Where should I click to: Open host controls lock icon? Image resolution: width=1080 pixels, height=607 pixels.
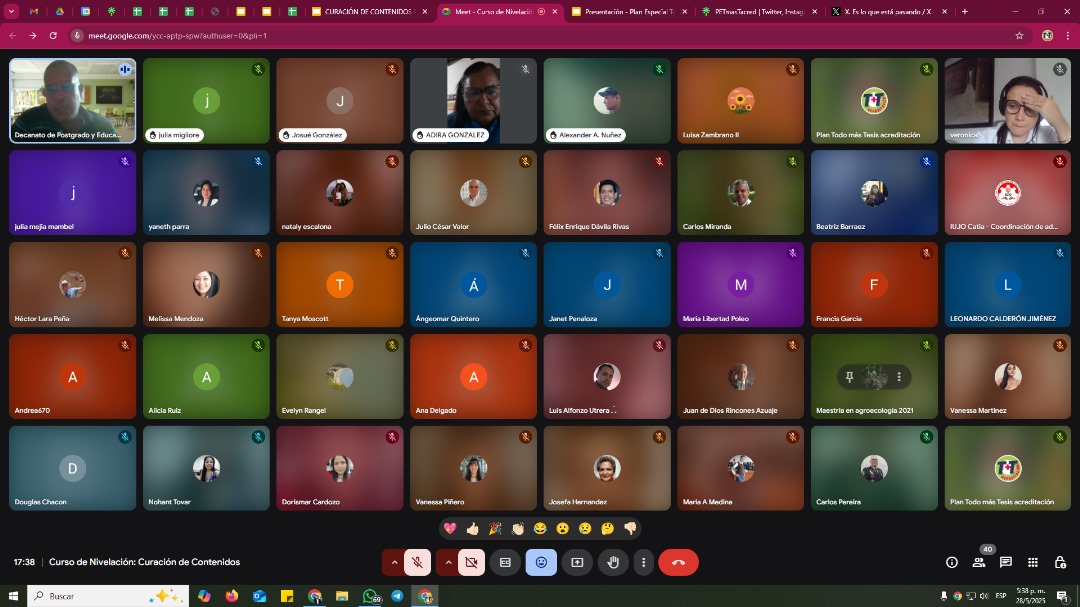(x=1060, y=562)
